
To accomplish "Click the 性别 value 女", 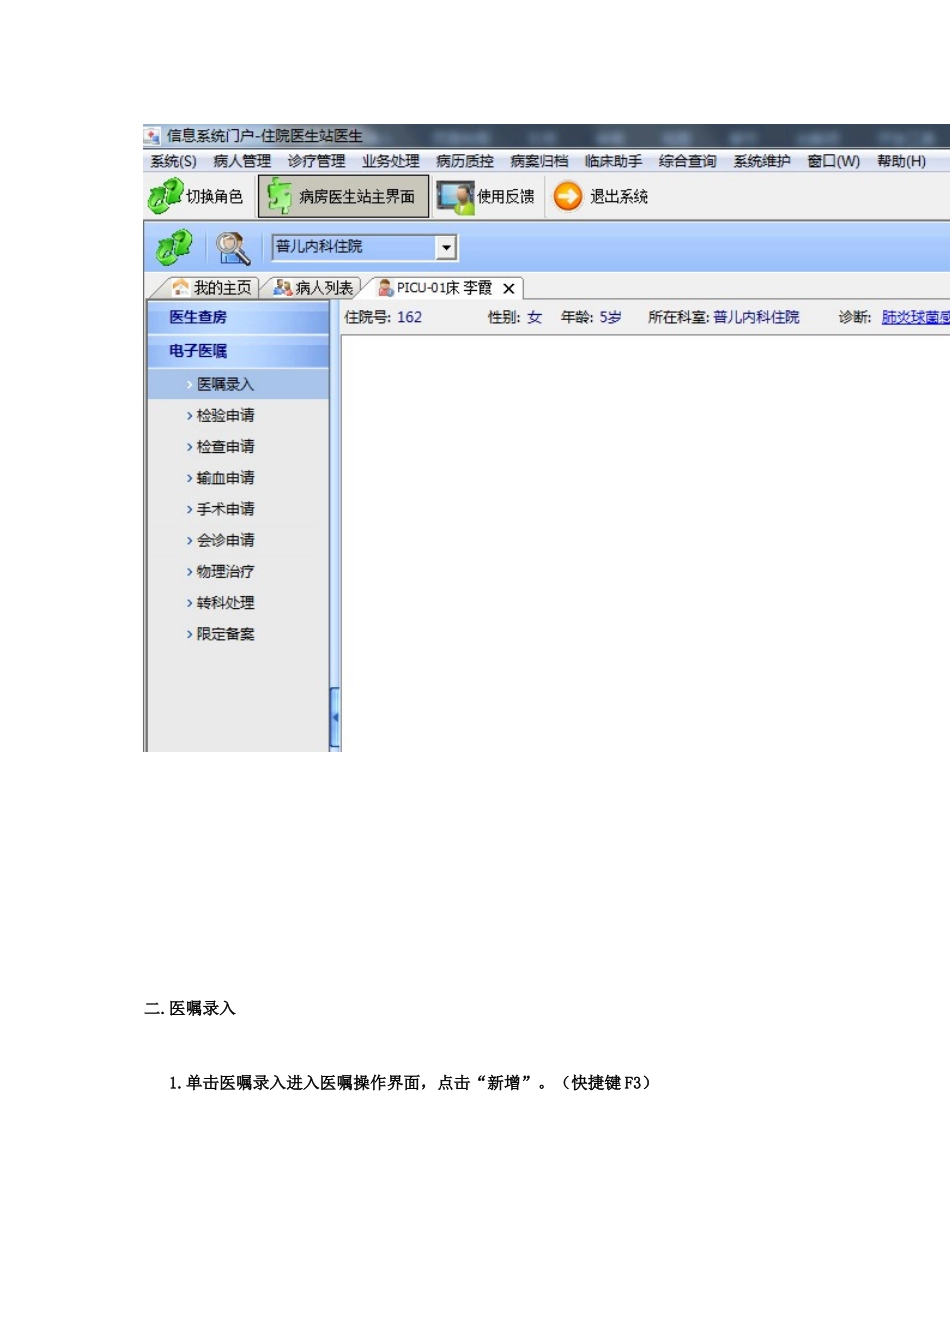I will coord(535,317).
